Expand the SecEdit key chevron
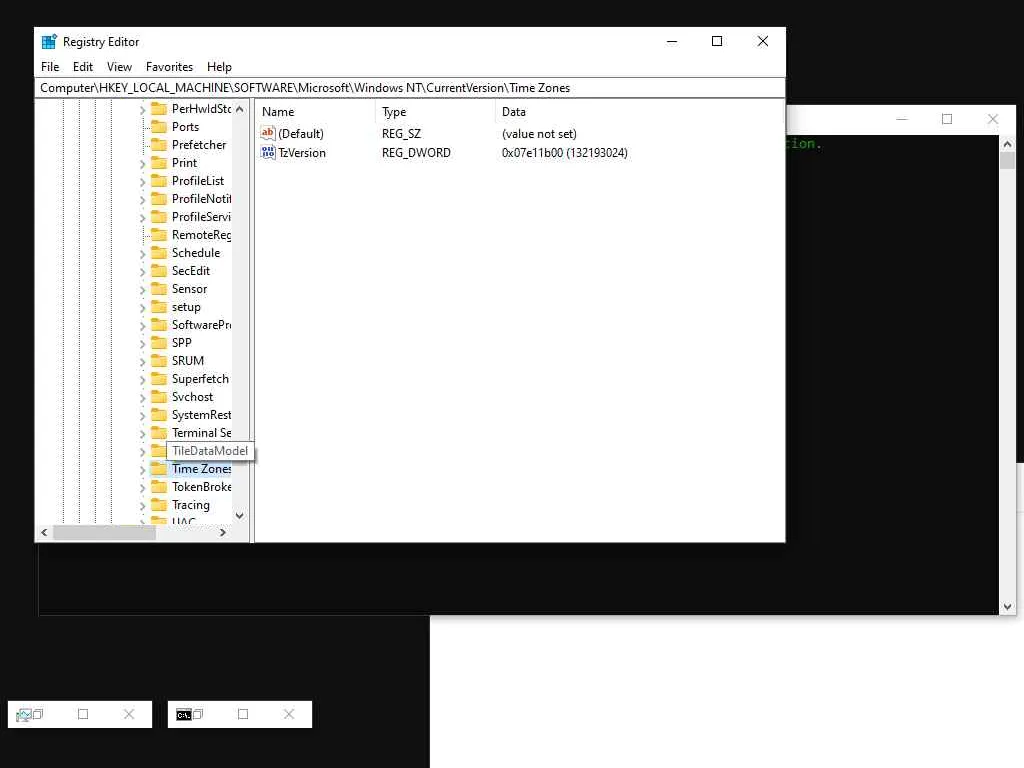This screenshot has width=1024, height=768. coord(142,272)
